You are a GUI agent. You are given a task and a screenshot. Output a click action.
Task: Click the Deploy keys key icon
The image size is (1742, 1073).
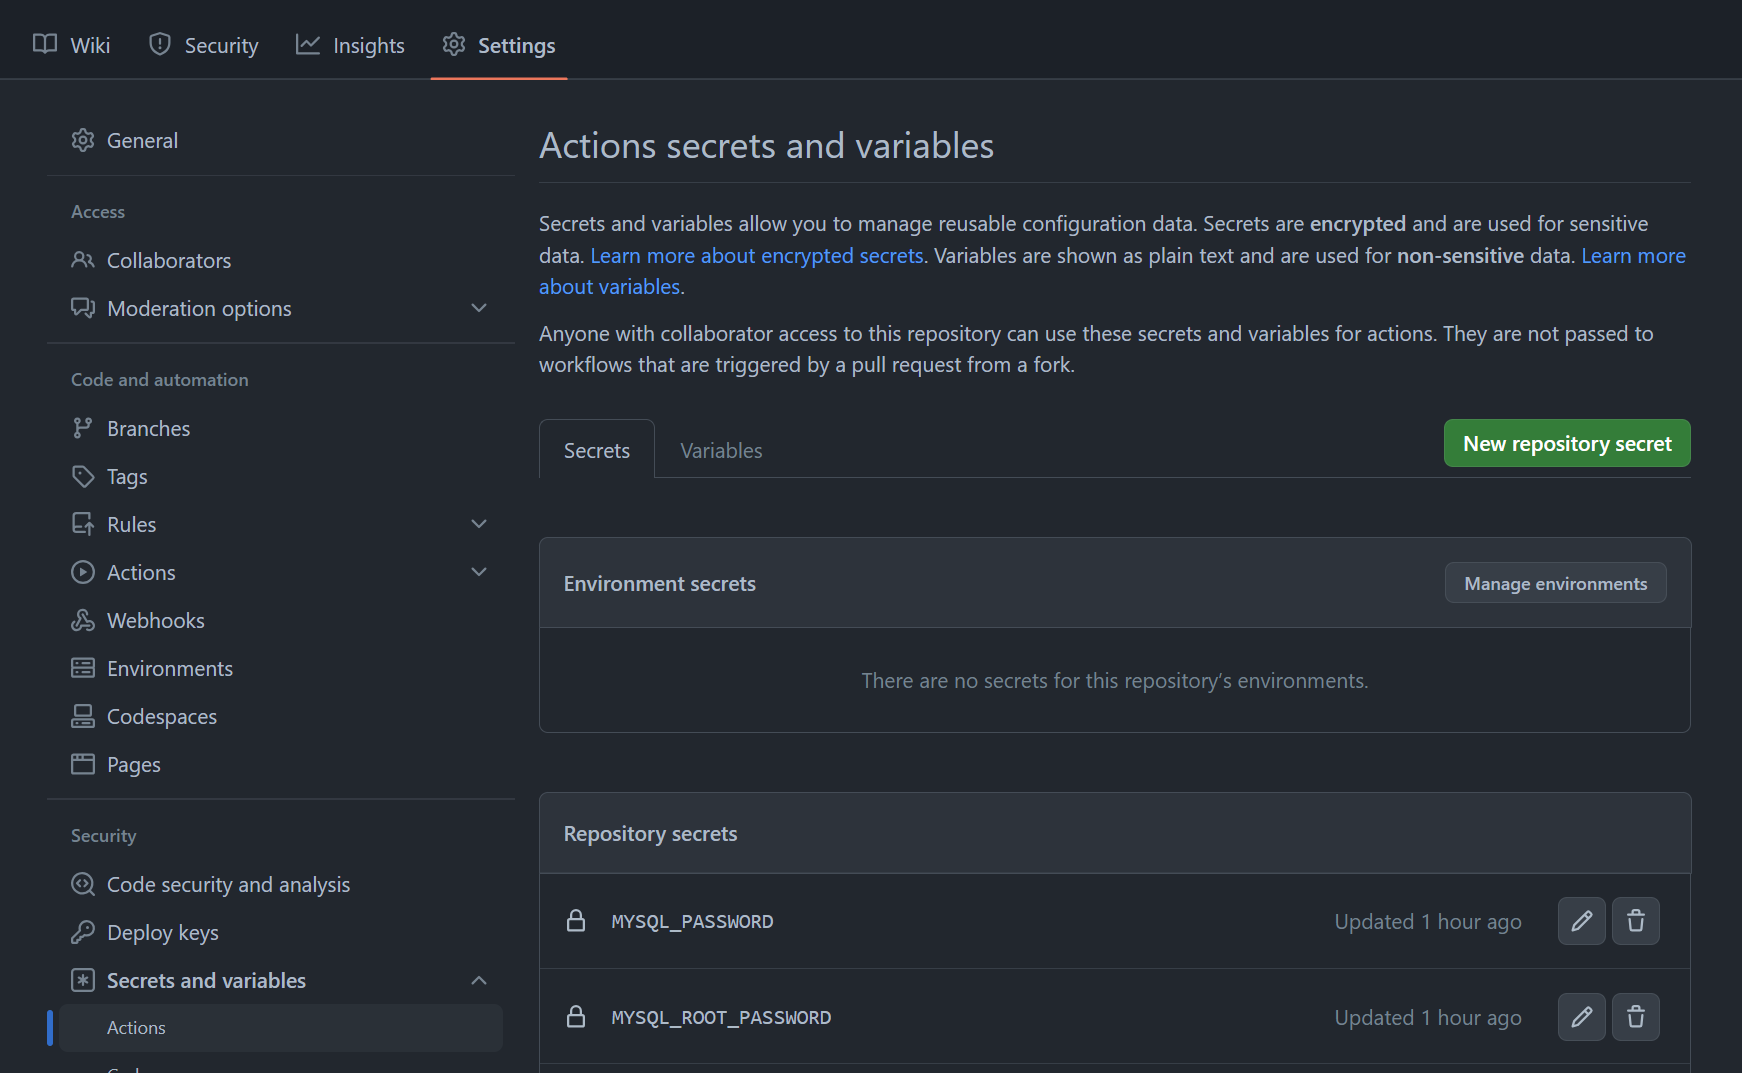[x=83, y=932]
